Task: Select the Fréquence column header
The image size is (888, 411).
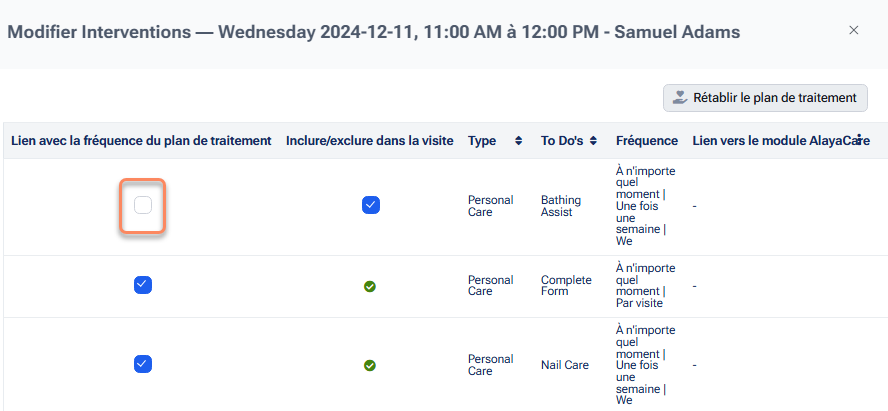Action: coord(647,141)
